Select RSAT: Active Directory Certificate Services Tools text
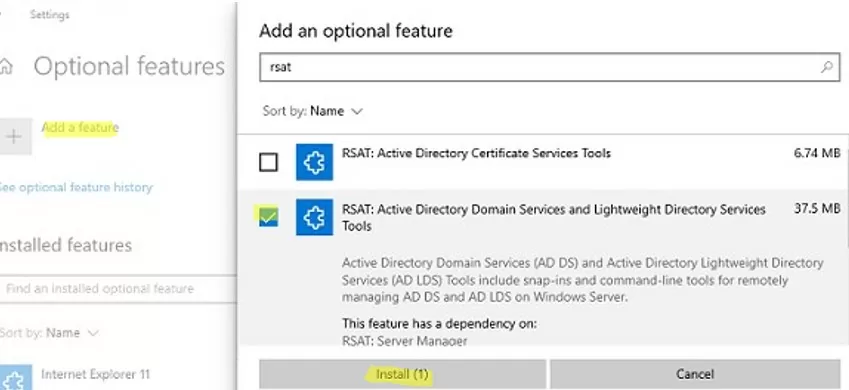Viewport: 849px width, 390px height. pos(476,153)
